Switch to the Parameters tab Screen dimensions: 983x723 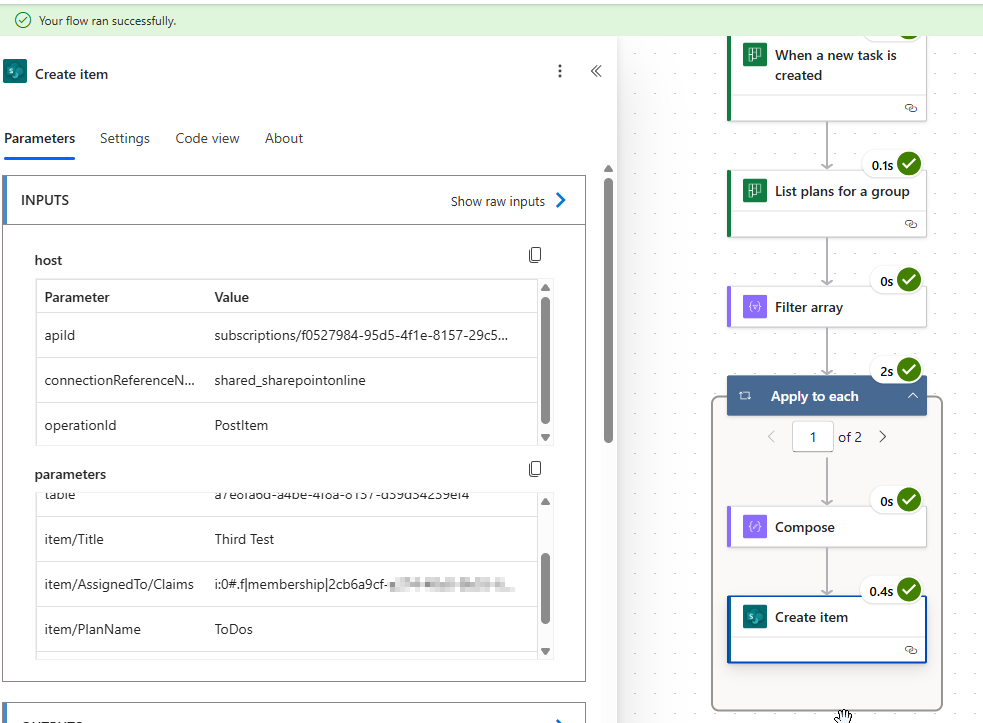(x=39, y=139)
